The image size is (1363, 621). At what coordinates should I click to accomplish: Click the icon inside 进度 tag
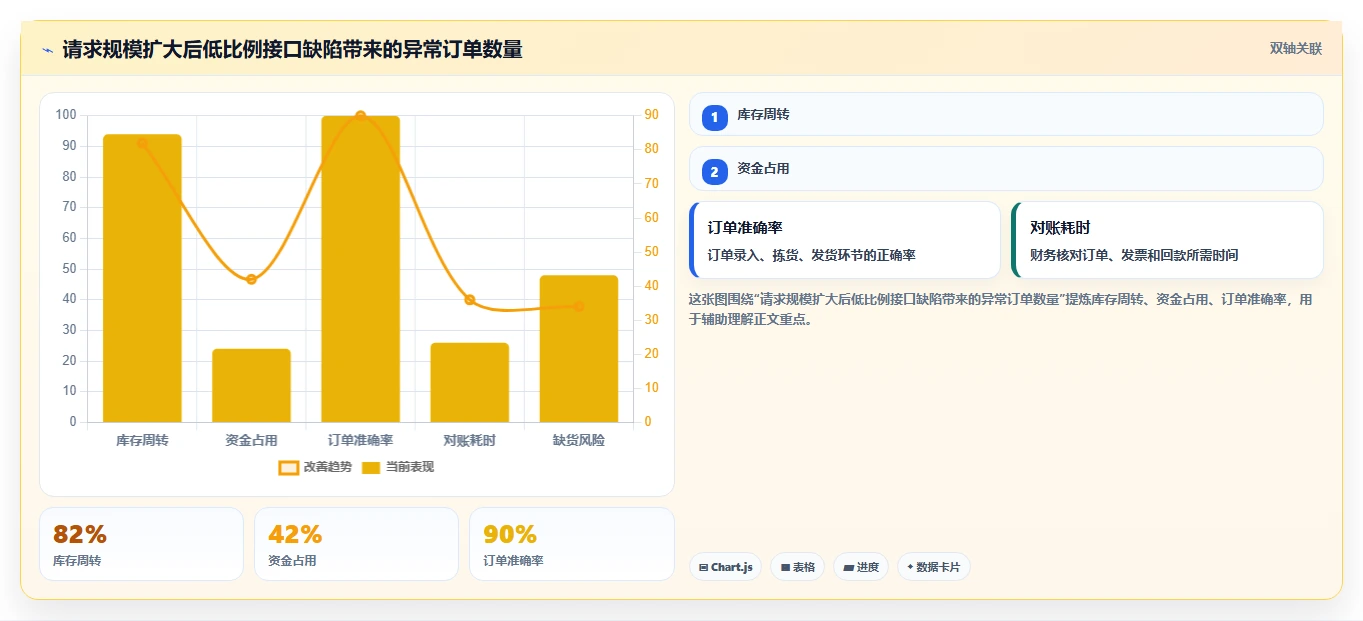[848, 568]
